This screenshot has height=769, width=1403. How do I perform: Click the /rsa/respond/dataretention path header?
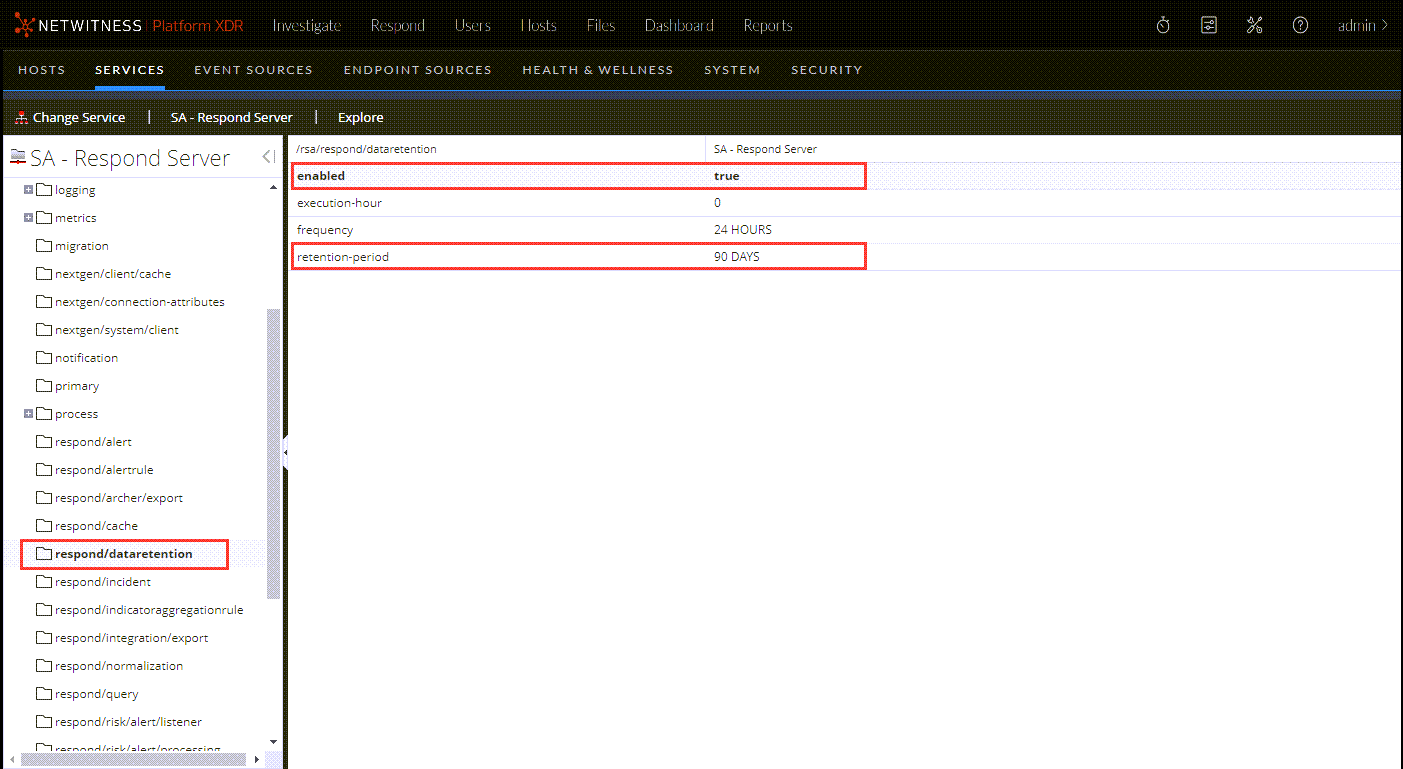click(x=366, y=149)
